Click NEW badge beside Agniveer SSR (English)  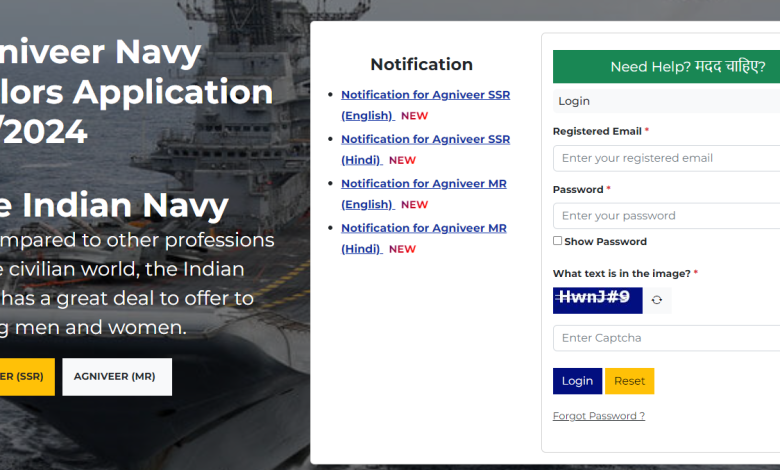point(414,116)
